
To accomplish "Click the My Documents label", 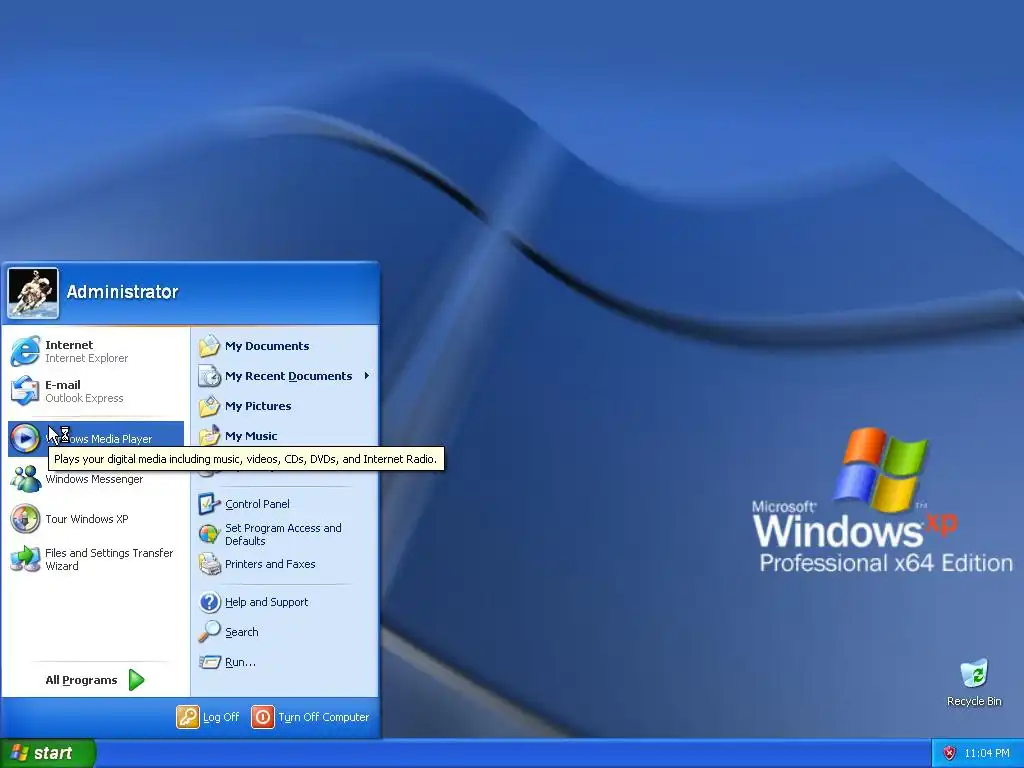I will 267,345.
